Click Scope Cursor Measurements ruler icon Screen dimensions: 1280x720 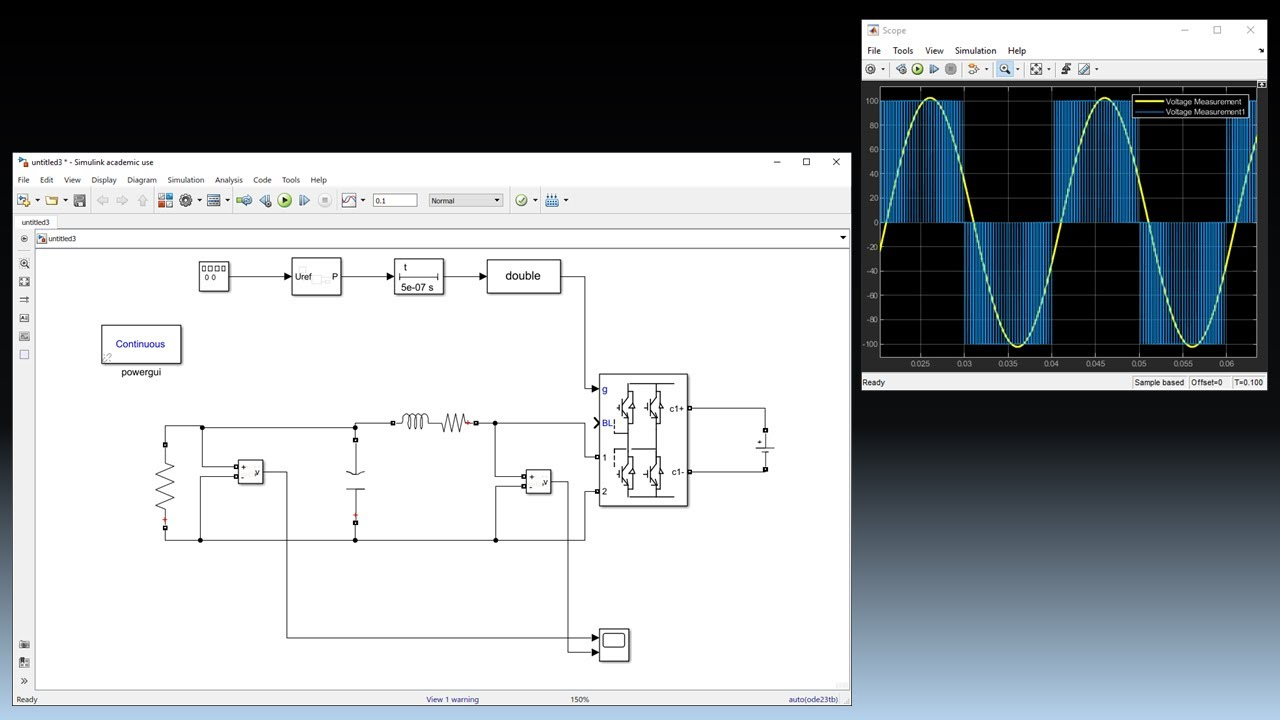click(1083, 69)
